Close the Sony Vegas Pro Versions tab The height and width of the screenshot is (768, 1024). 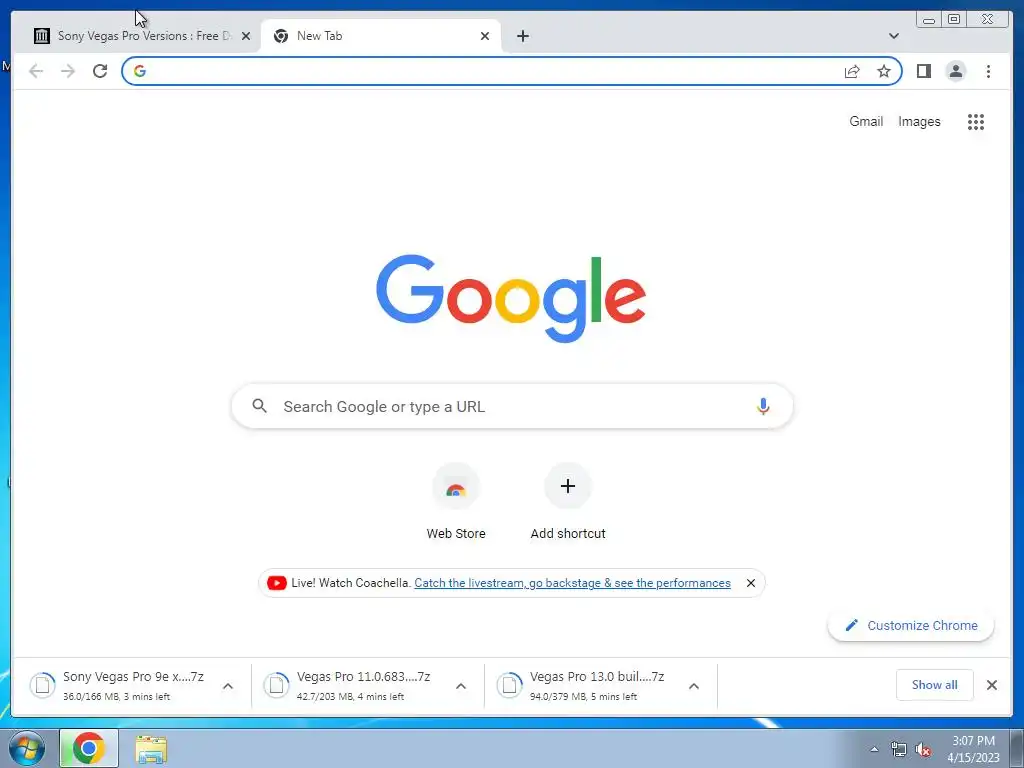246,36
